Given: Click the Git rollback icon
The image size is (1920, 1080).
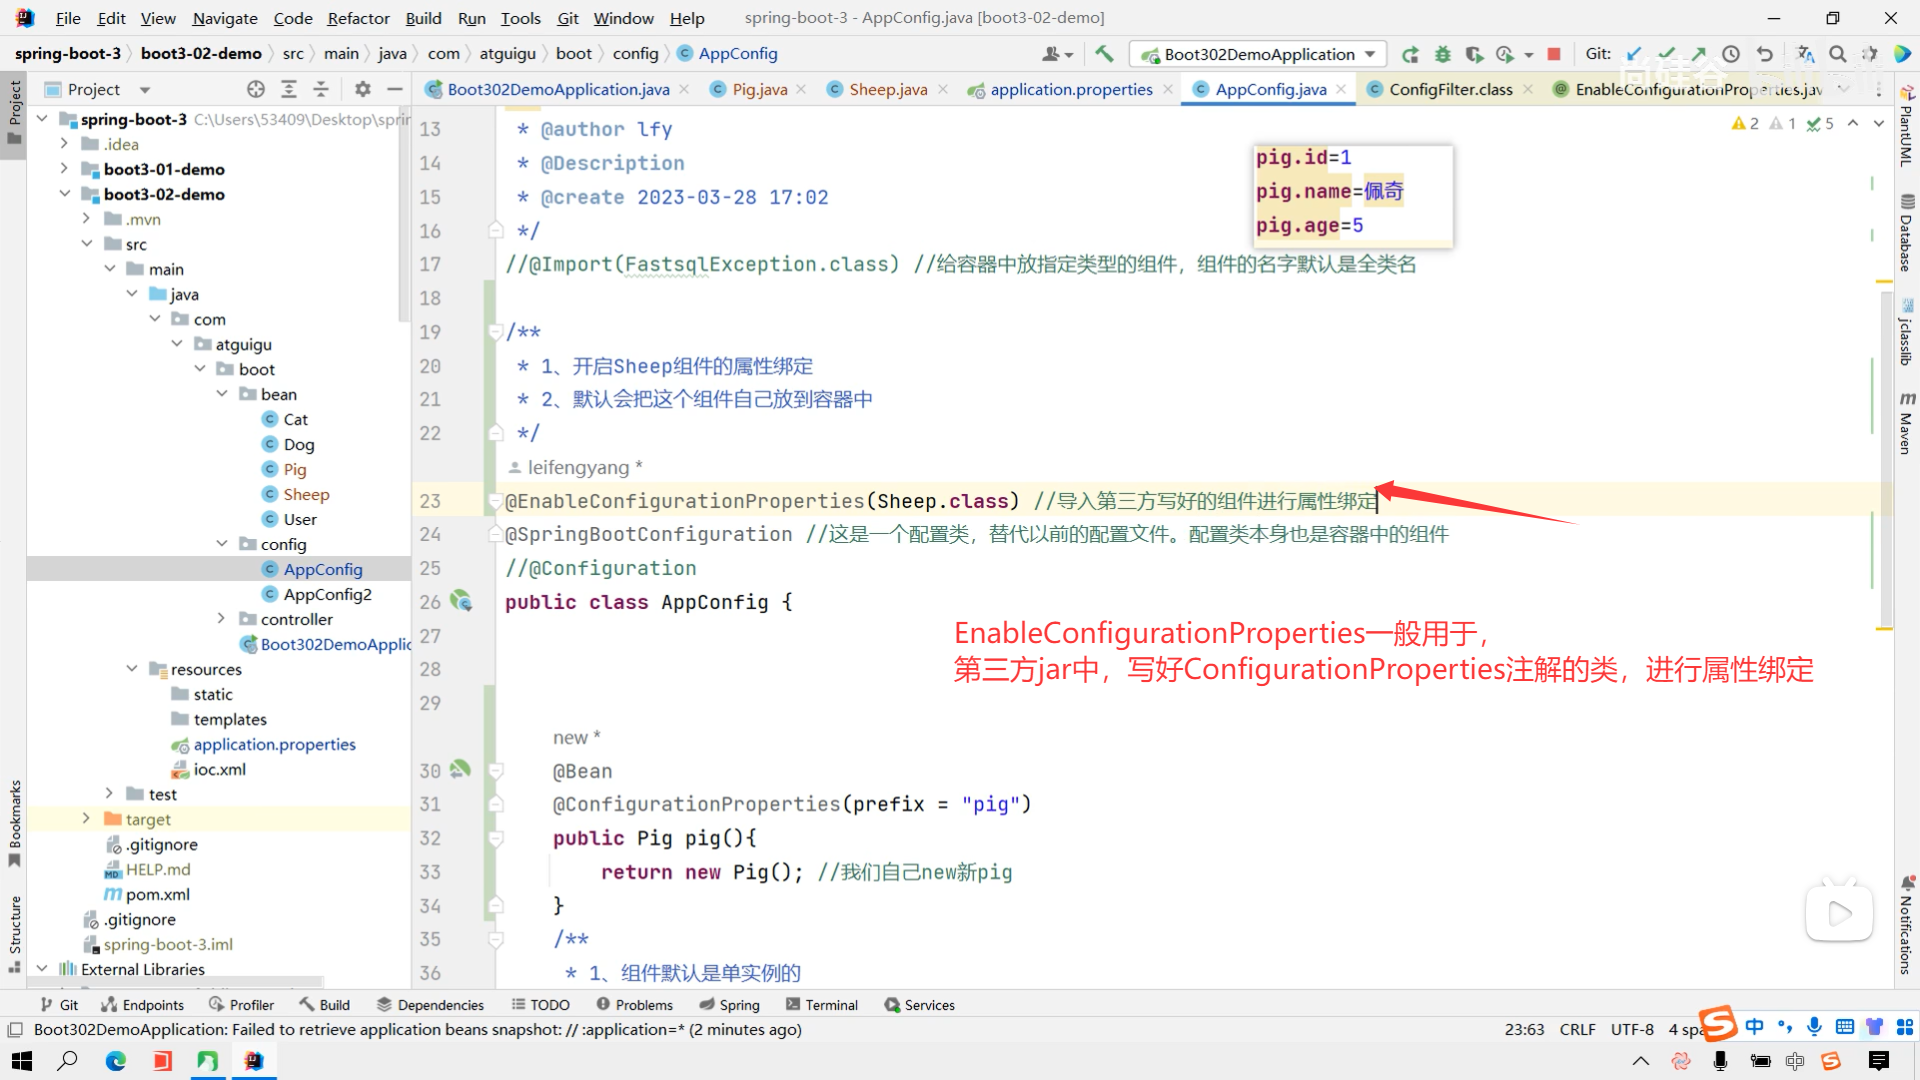Looking at the screenshot, I should pos(1765,54).
